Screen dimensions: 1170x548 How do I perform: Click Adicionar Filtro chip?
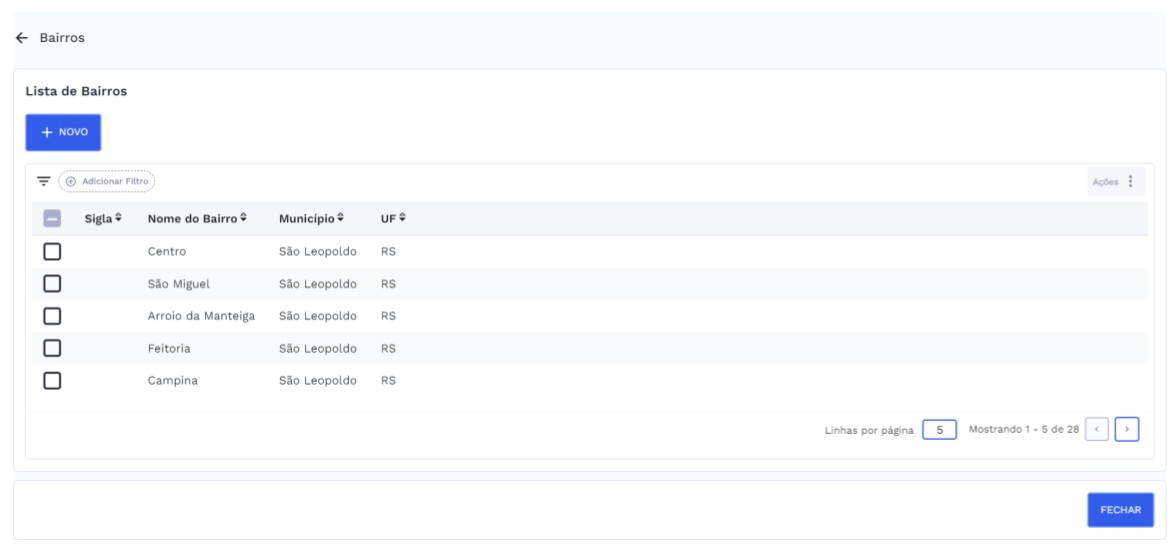coord(106,182)
